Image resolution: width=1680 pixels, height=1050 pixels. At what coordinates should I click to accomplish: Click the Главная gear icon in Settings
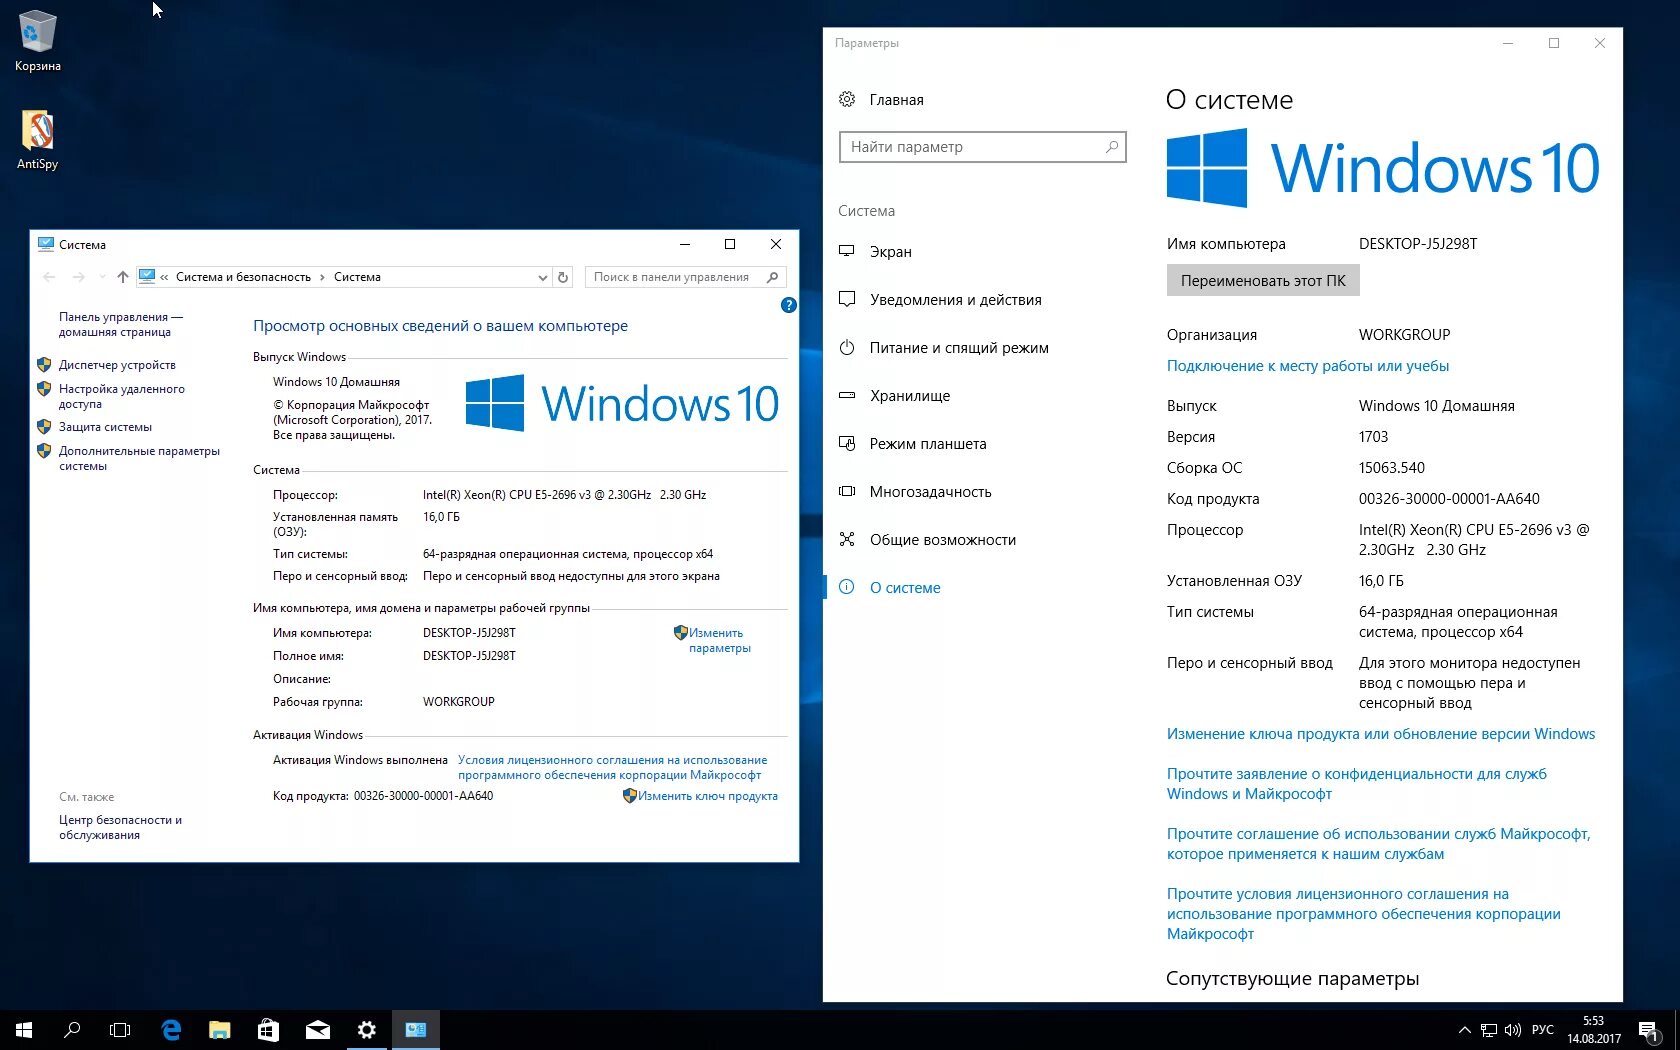[x=847, y=99]
